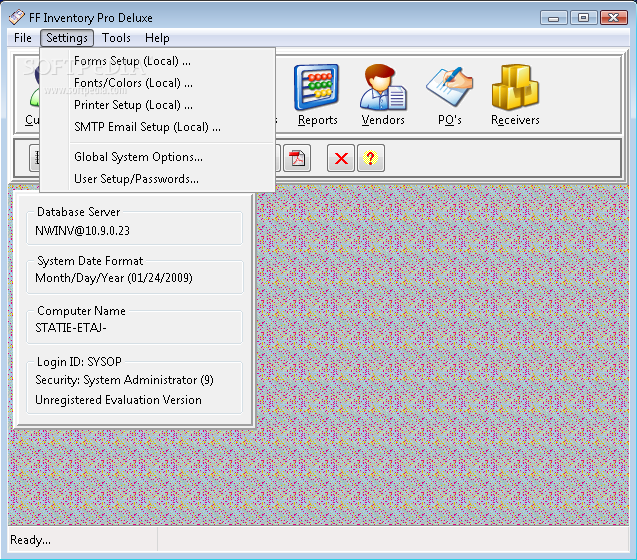Choose Fonts/Colors (Local) menu entry
The height and width of the screenshot is (560, 637).
pyautogui.click(x=158, y=83)
